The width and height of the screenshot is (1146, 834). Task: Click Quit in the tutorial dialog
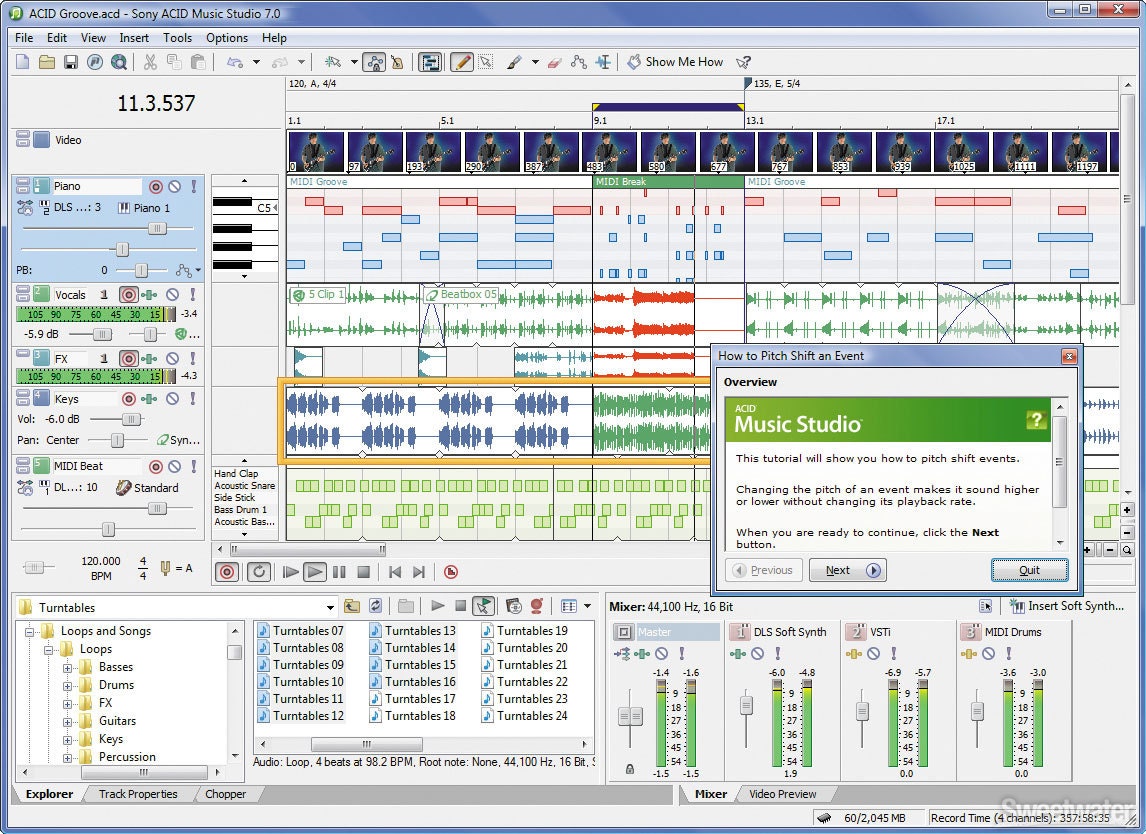pos(1029,570)
